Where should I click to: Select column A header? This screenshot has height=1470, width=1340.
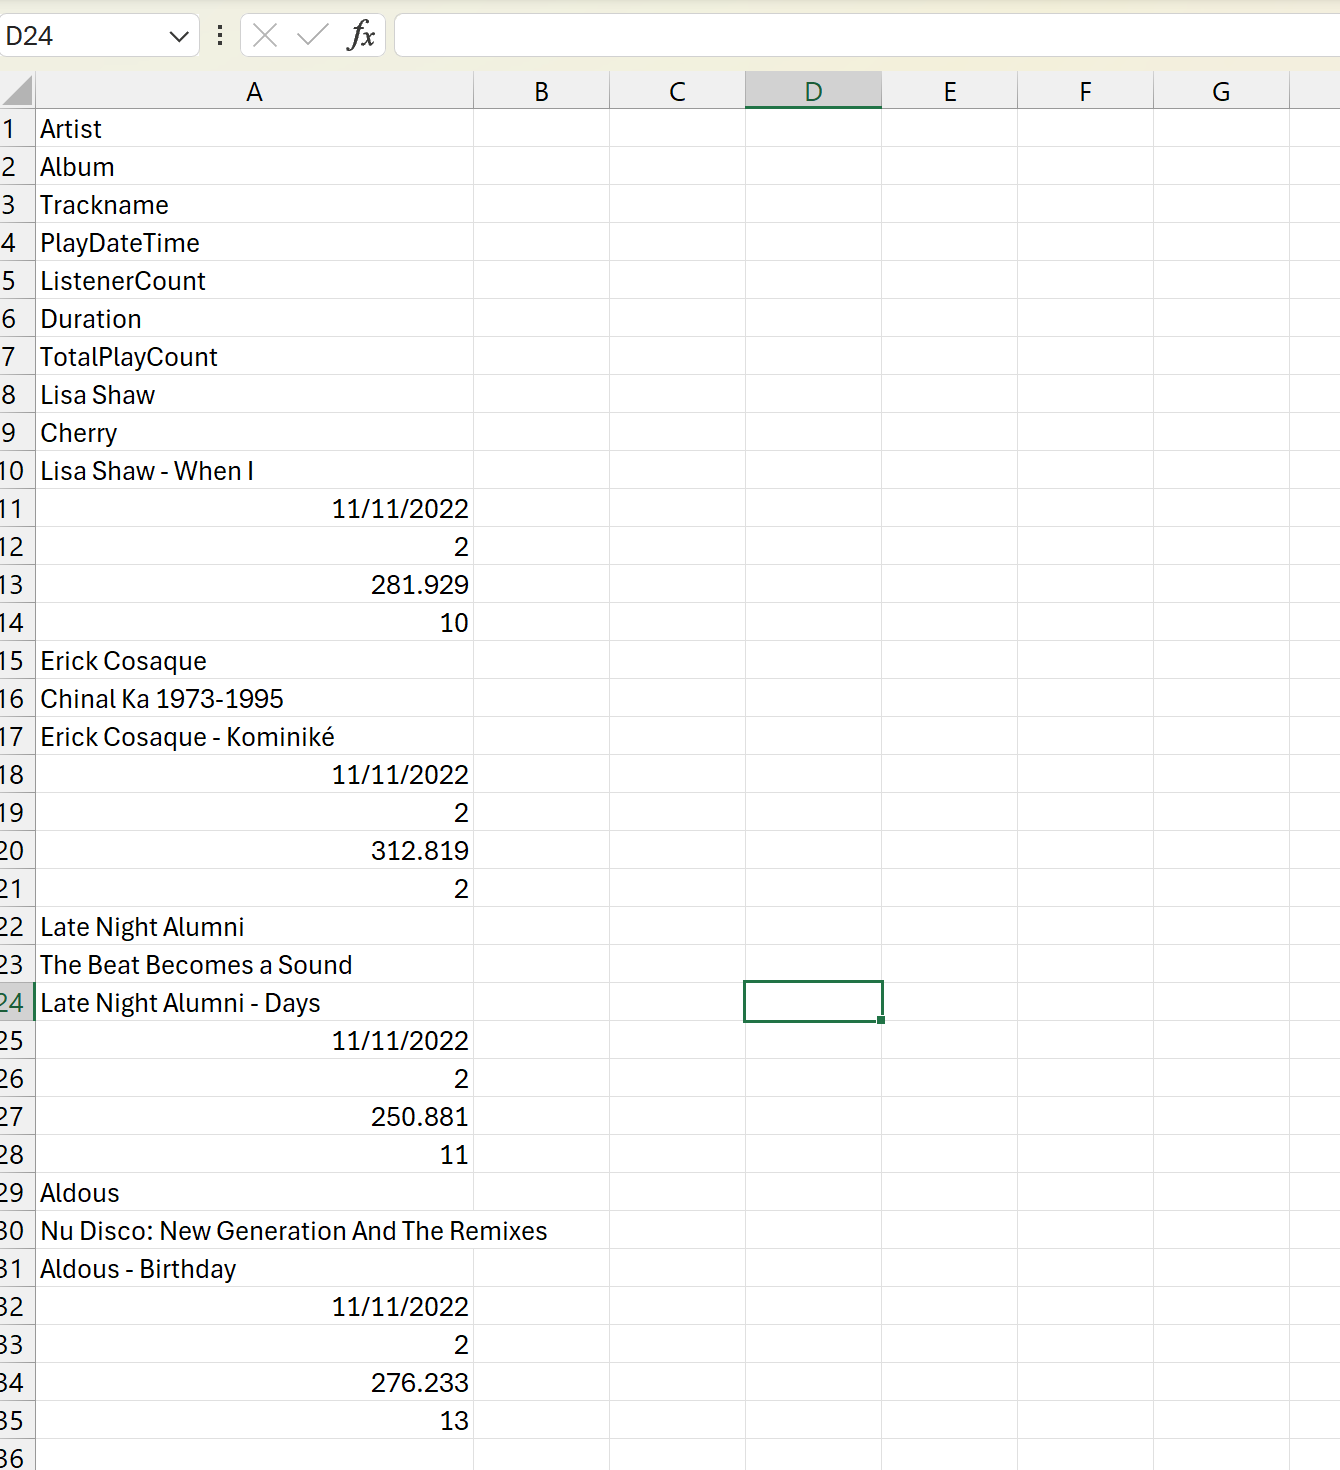tap(254, 92)
